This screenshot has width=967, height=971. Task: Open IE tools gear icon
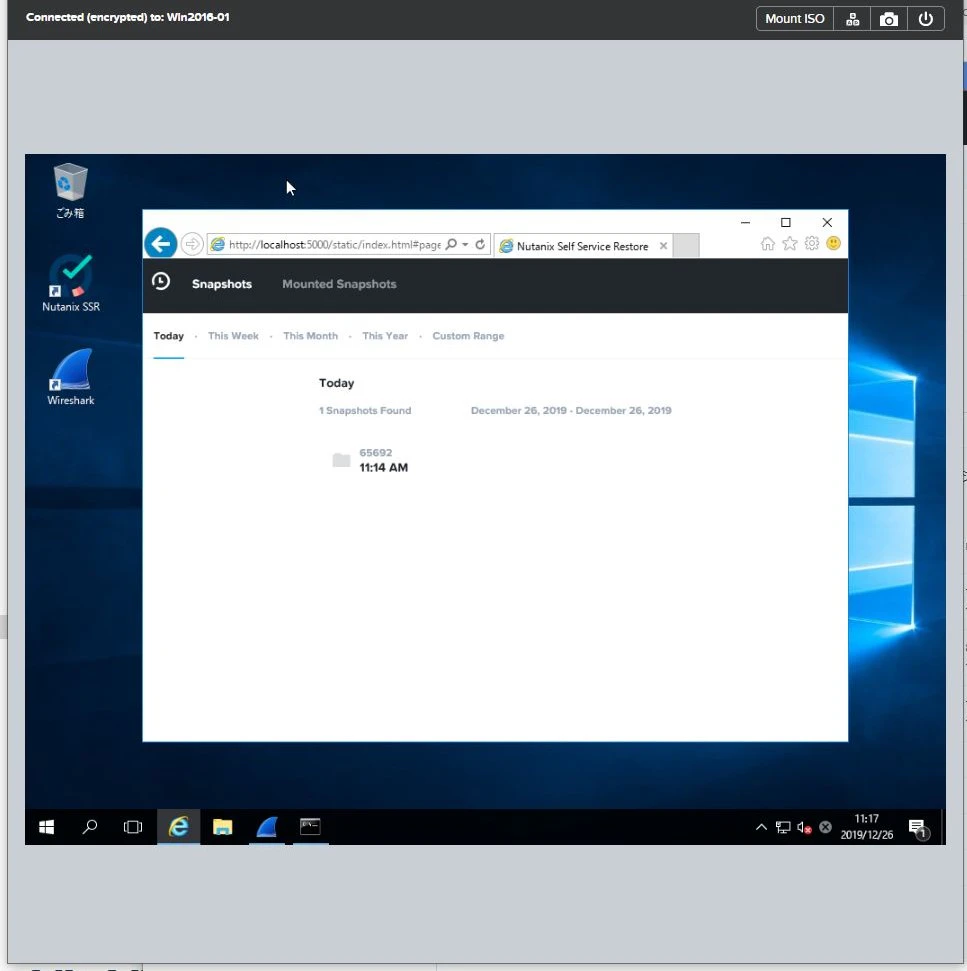[x=812, y=243]
